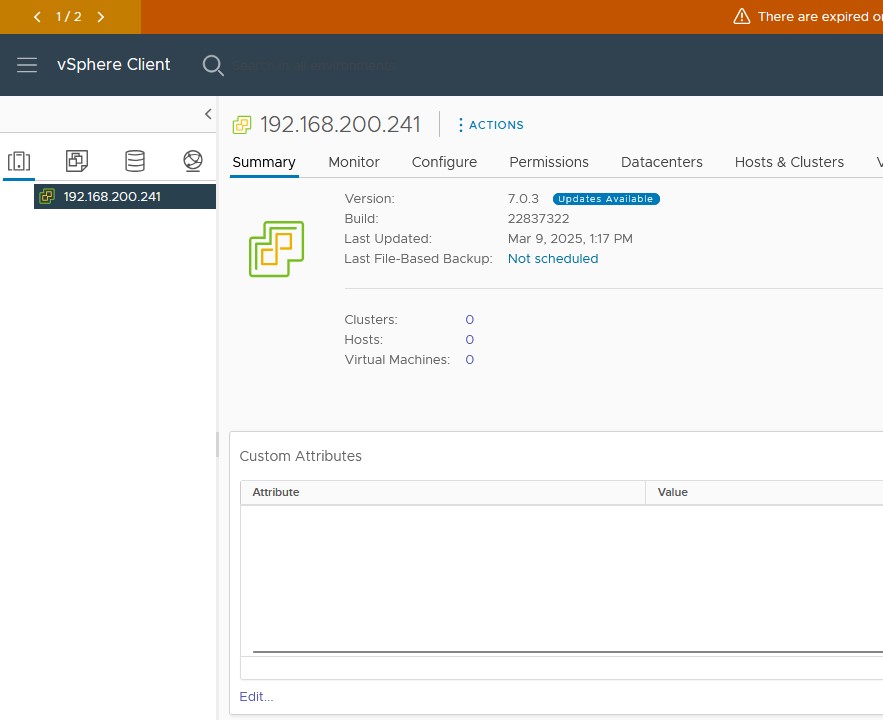This screenshot has width=883, height=720.
Task: Open the ACTIONS dropdown menu
Action: [x=490, y=125]
